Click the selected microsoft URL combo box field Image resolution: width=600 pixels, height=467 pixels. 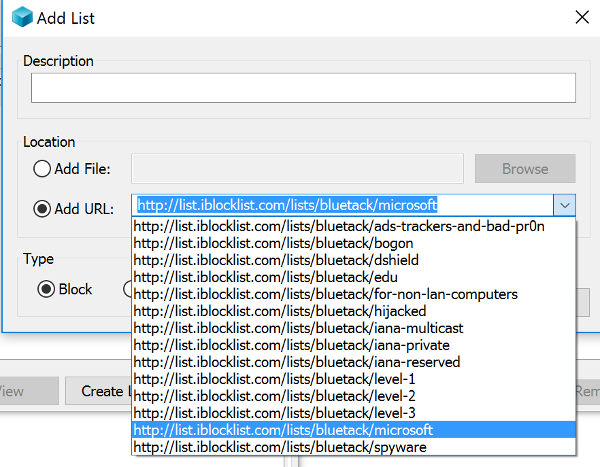point(340,206)
